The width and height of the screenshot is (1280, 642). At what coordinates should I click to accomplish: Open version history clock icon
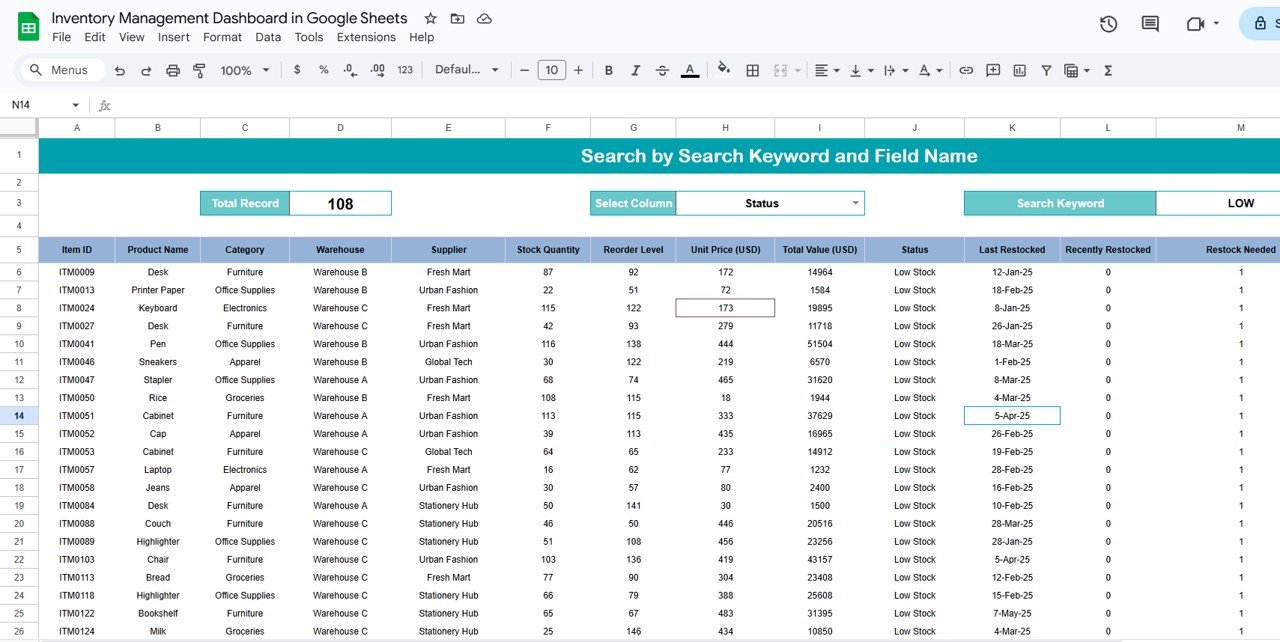tap(1108, 24)
